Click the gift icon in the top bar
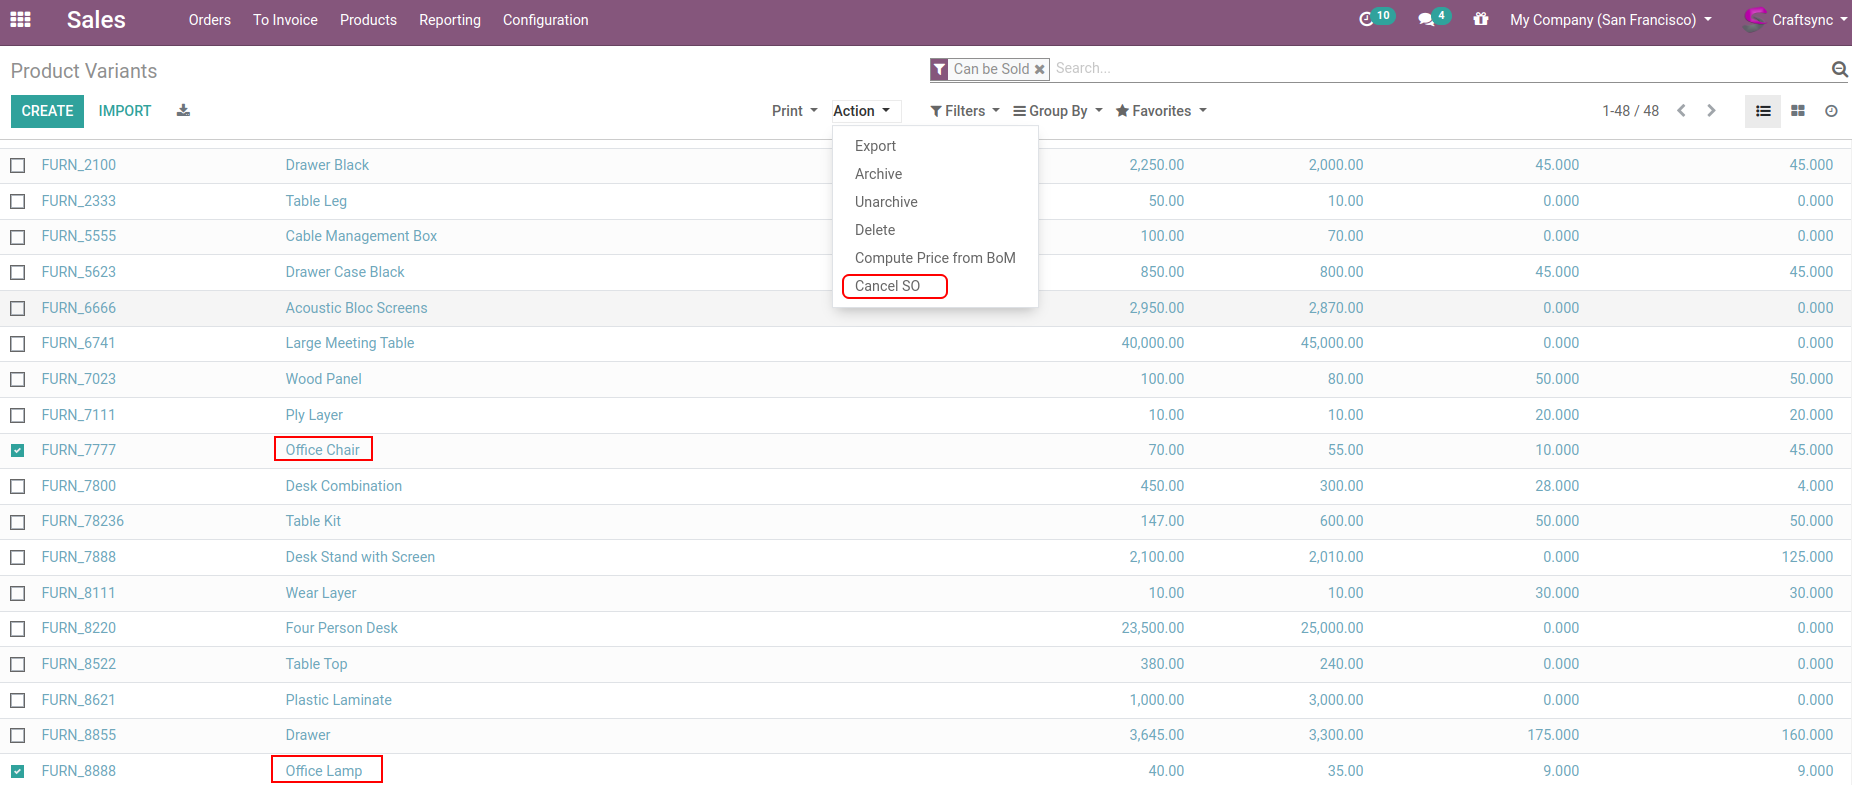The height and width of the screenshot is (785, 1868). click(1481, 19)
